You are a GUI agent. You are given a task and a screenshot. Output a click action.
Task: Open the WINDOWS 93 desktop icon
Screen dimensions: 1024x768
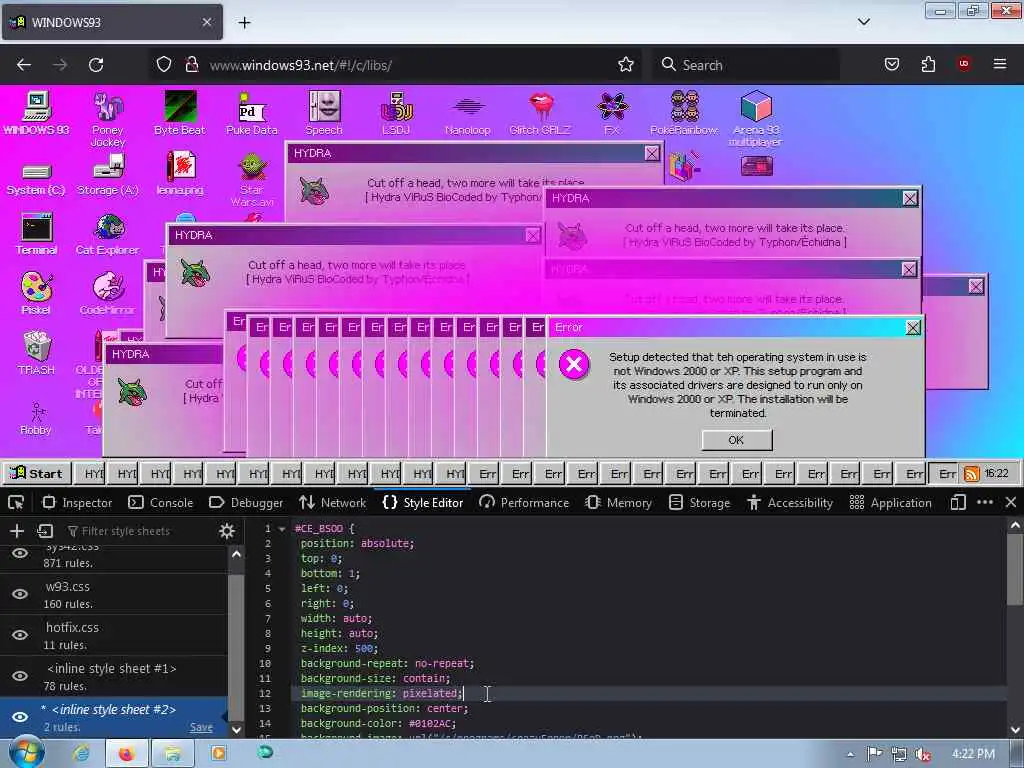[x=37, y=112]
